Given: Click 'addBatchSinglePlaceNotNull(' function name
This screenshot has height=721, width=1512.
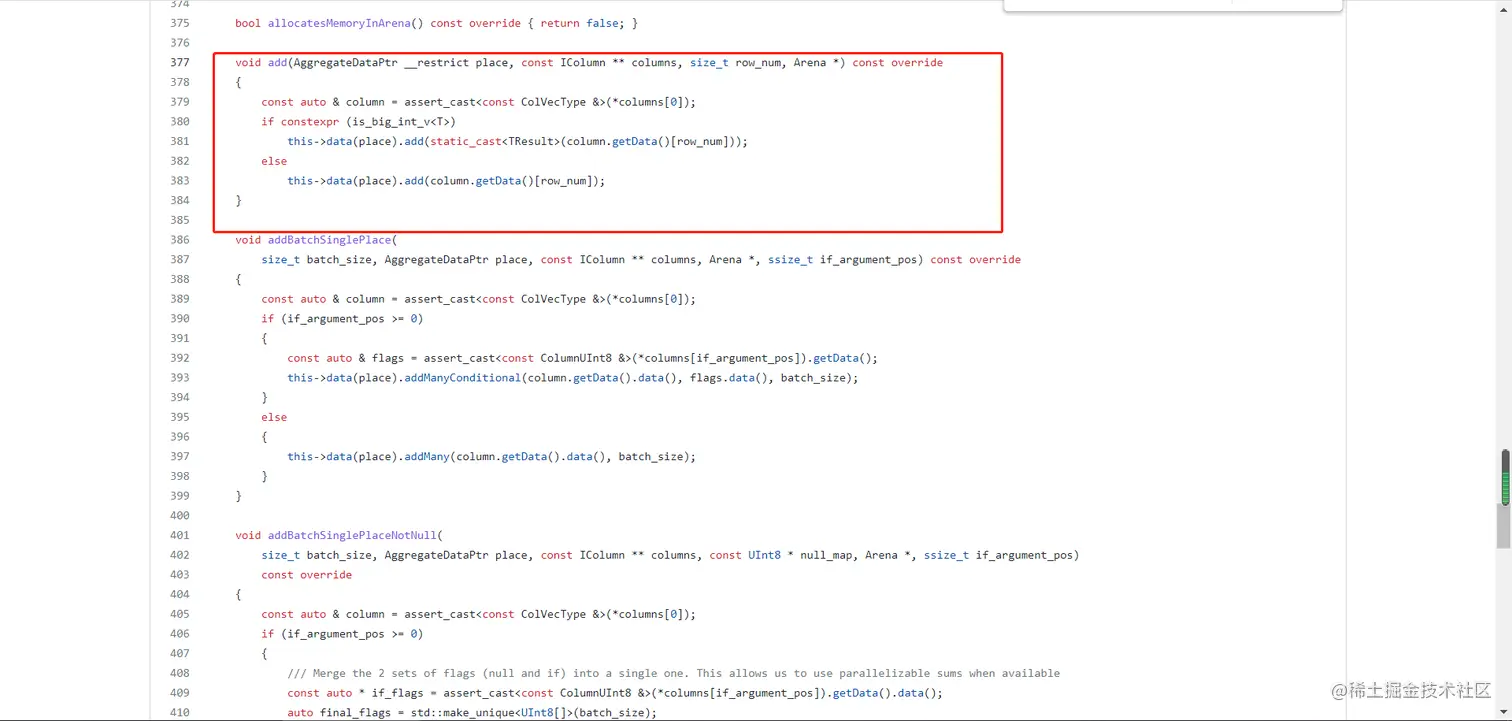Looking at the screenshot, I should (x=355, y=535).
